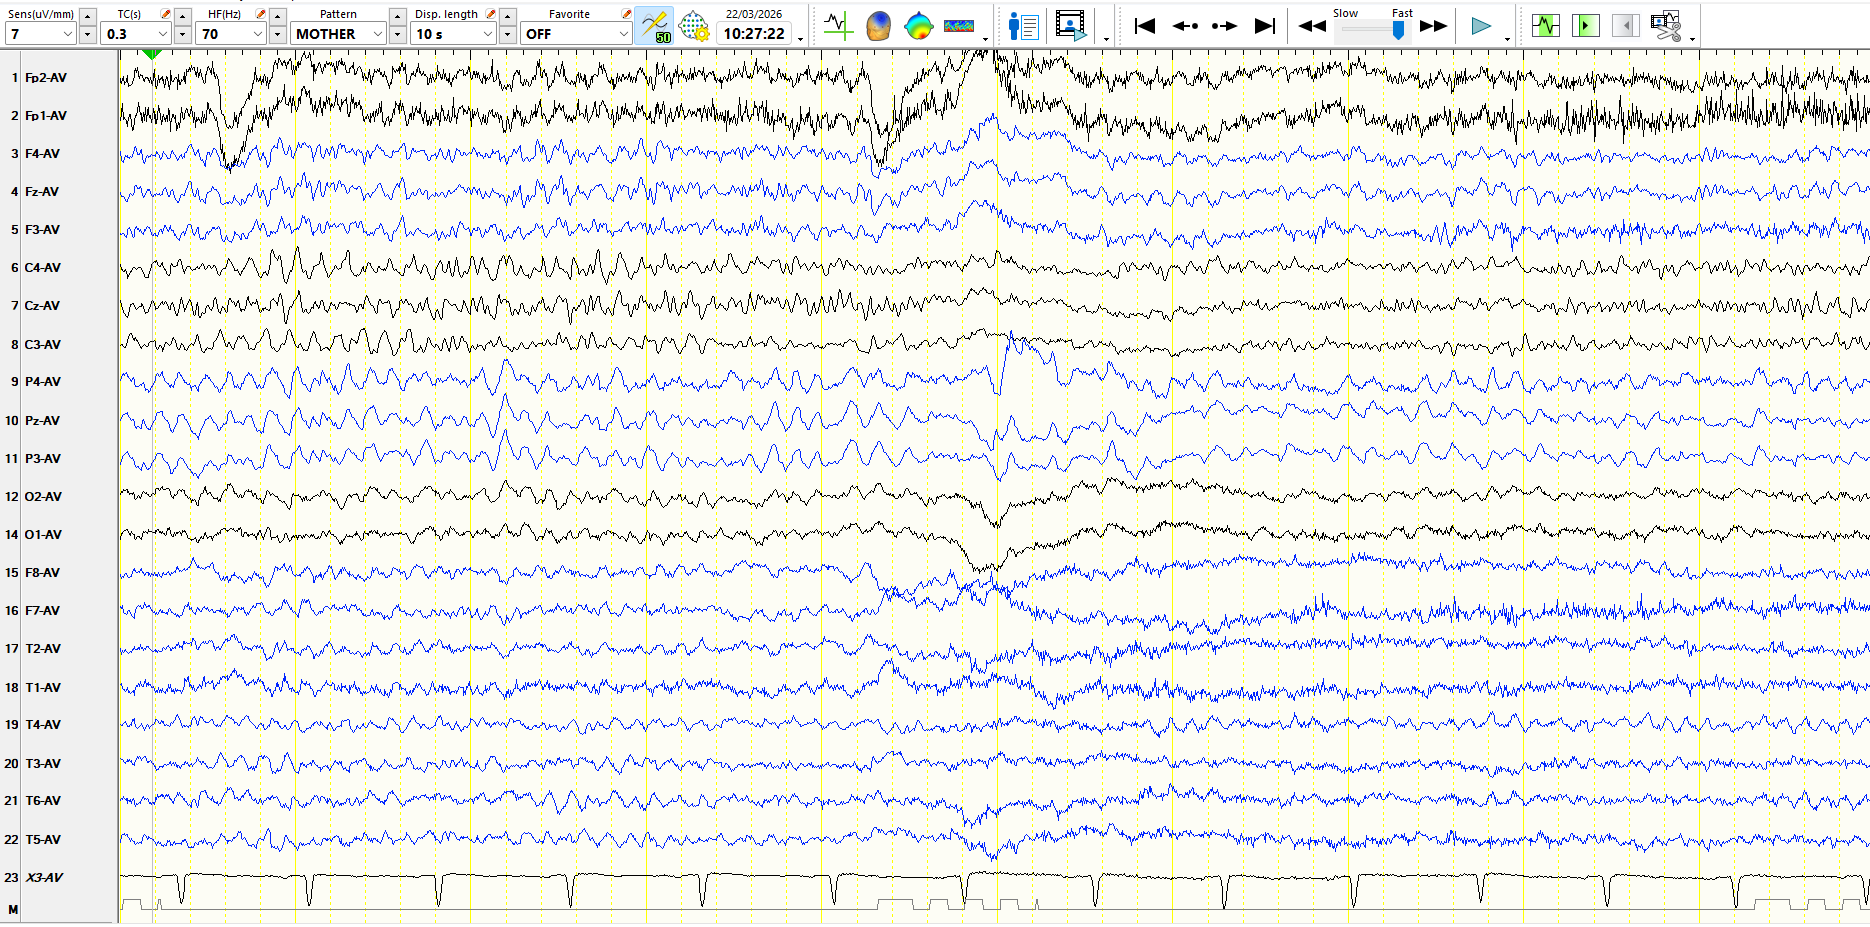Increase display length with up arrow
This screenshot has width=1870, height=927.
pos(508,16)
